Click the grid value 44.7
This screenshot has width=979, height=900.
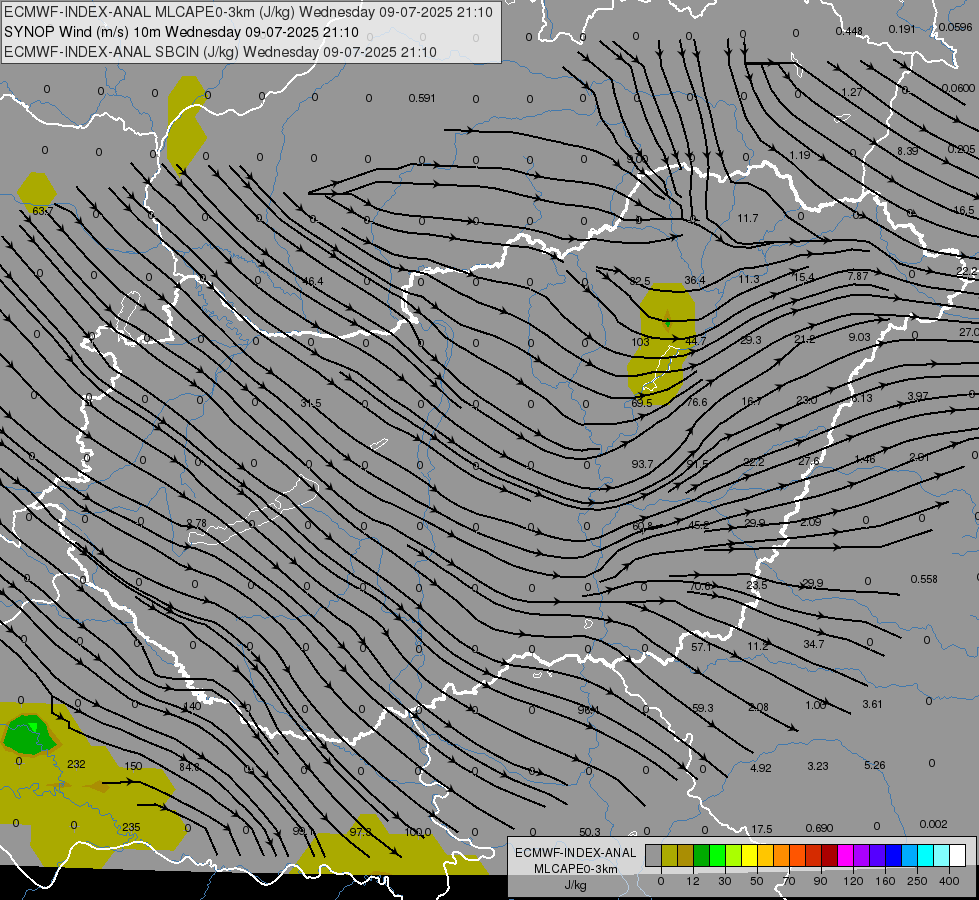click(x=696, y=340)
